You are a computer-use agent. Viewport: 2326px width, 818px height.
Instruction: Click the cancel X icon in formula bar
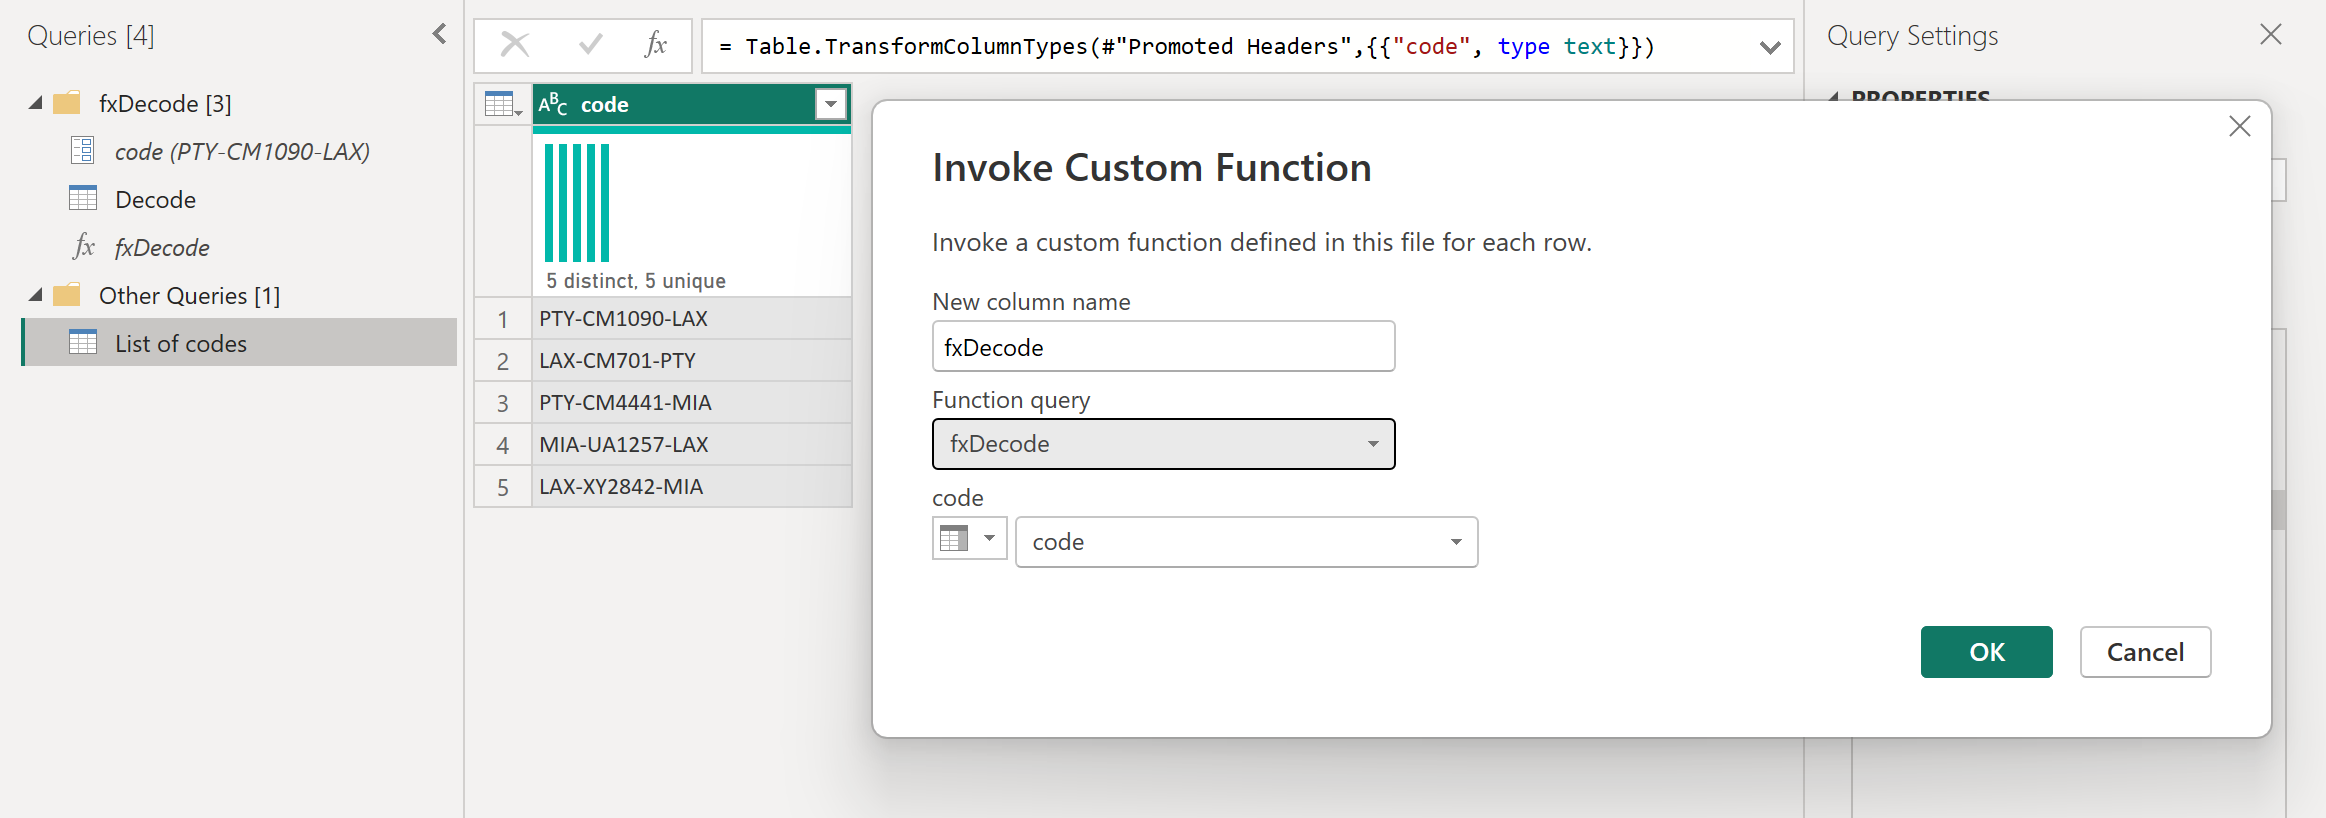pos(515,45)
